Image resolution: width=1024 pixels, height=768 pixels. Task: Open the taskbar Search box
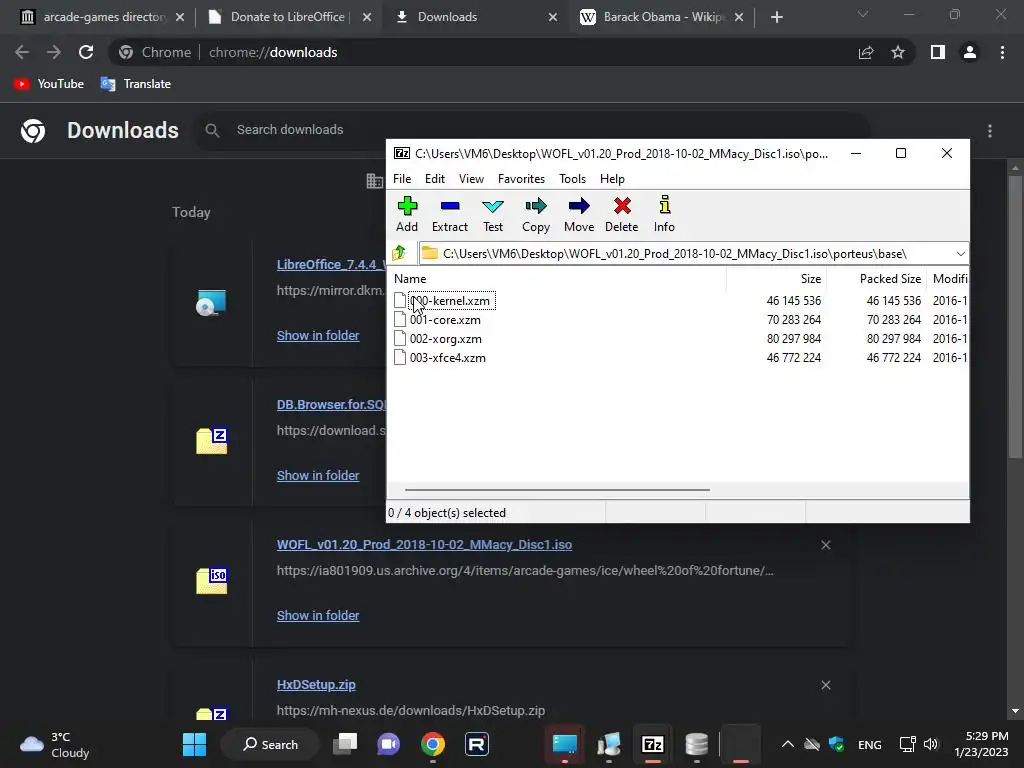tap(270, 744)
